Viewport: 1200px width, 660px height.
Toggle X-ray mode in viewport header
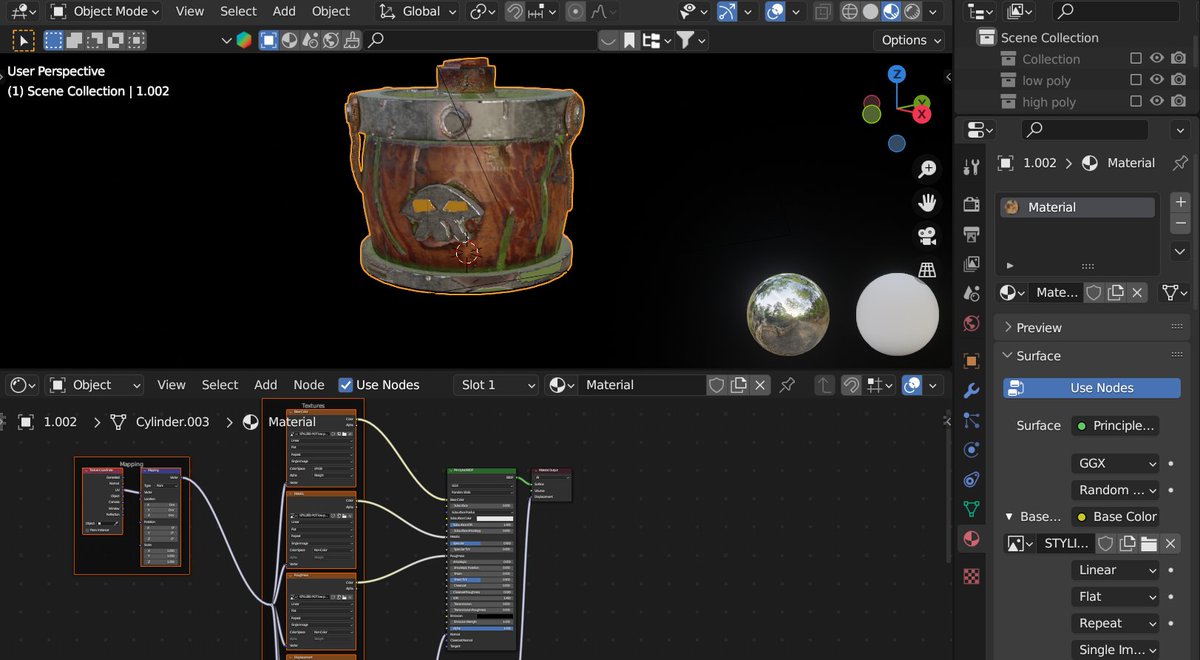pyautogui.click(x=822, y=12)
